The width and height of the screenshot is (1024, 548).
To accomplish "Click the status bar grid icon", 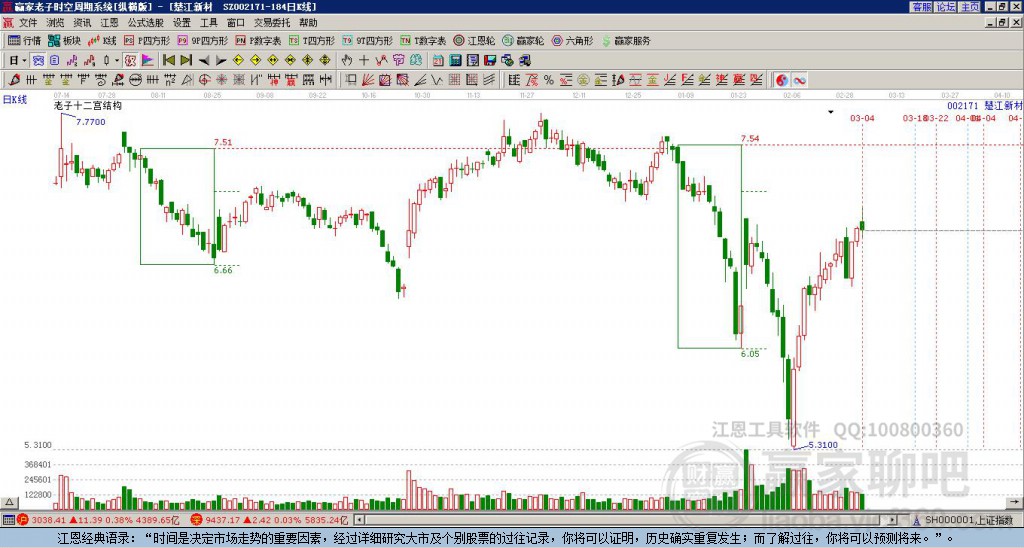I will click(x=8, y=520).
